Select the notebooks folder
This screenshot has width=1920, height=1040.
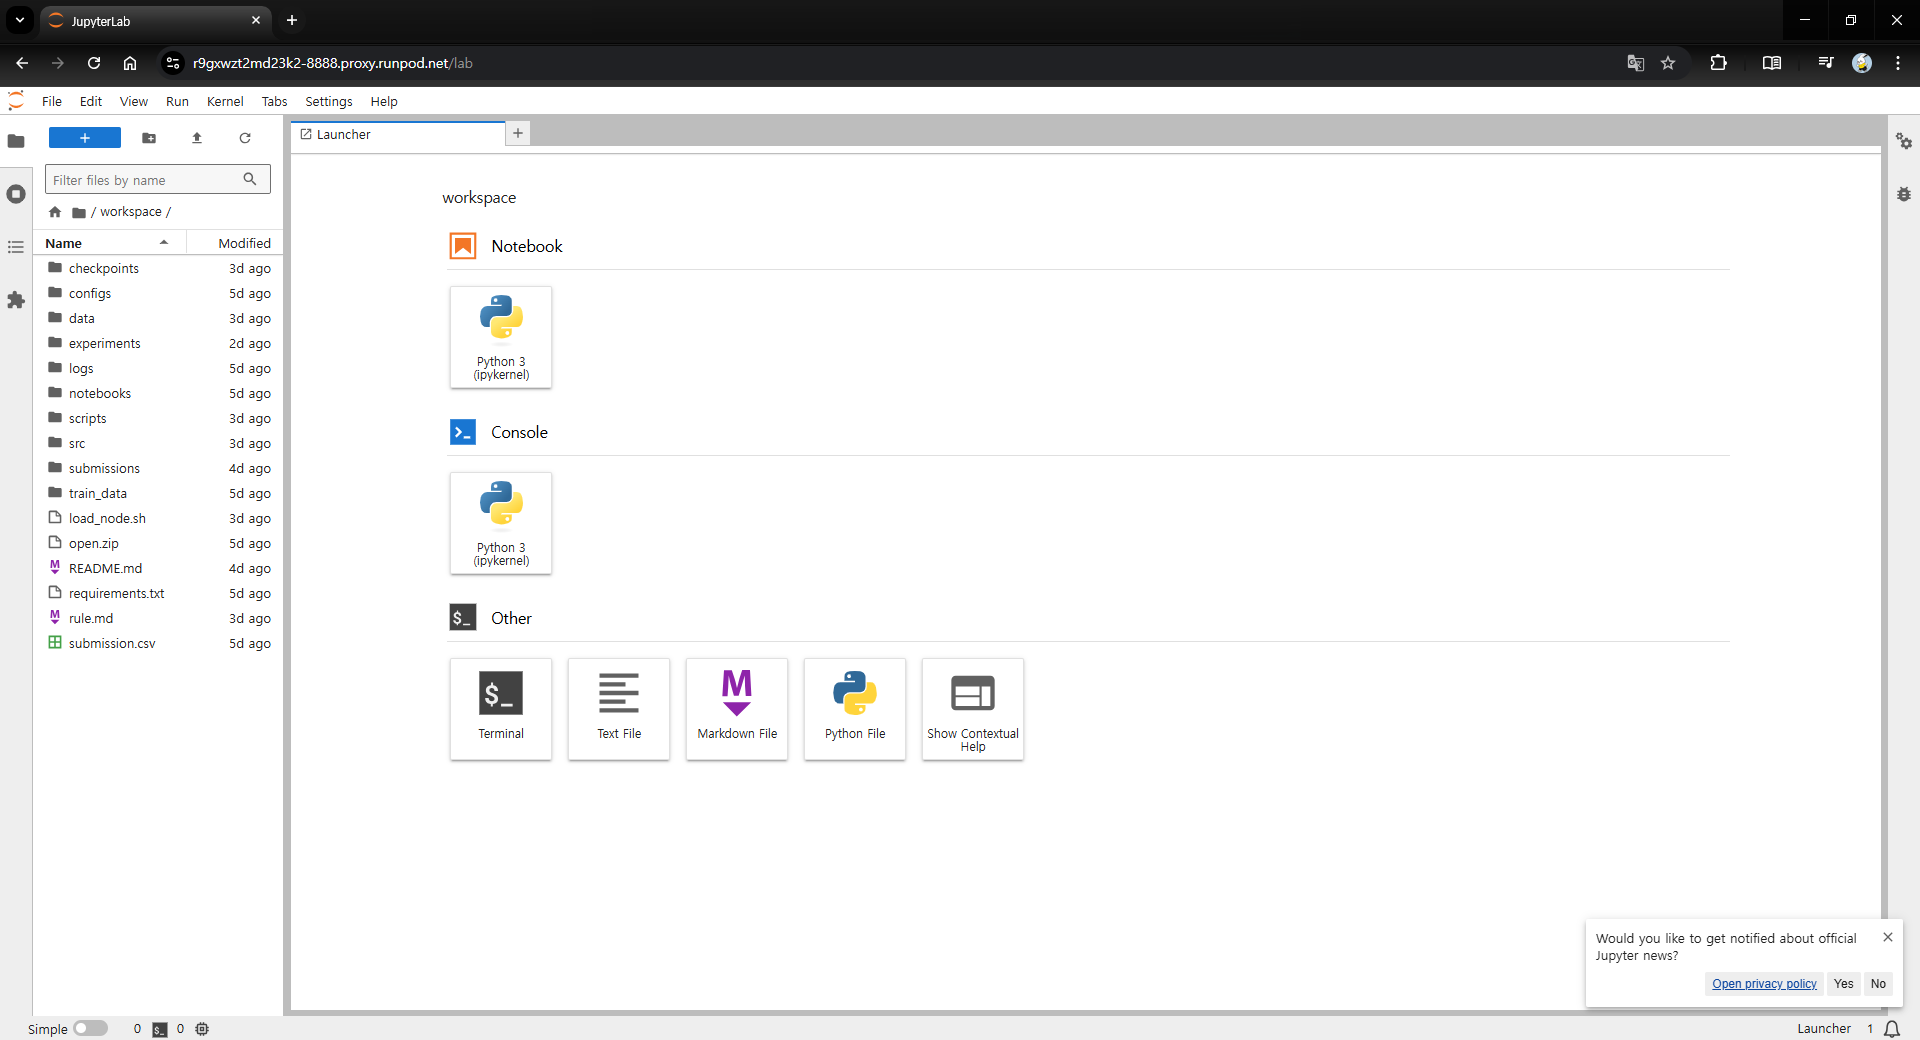coord(158,393)
